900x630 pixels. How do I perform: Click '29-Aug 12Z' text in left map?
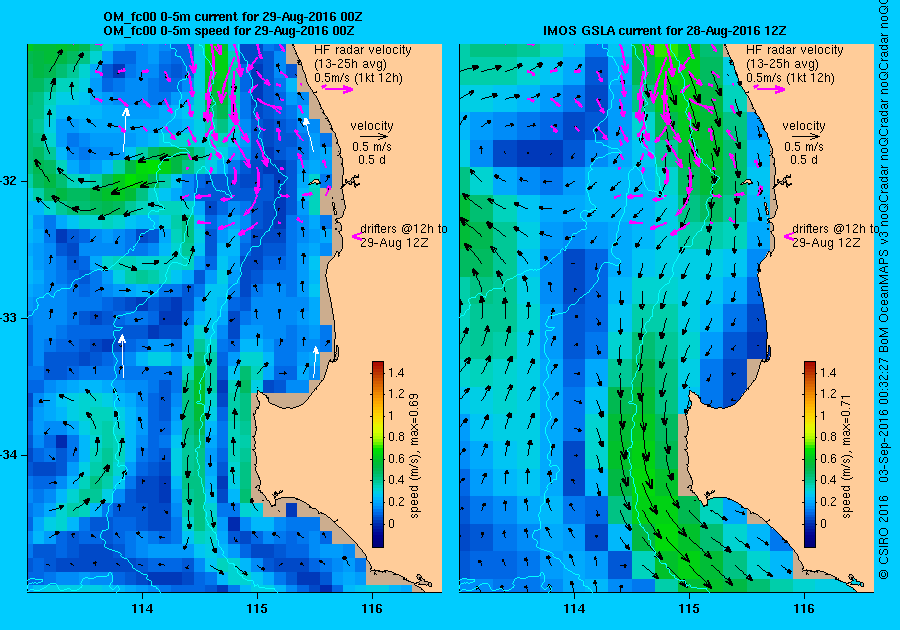tap(394, 242)
